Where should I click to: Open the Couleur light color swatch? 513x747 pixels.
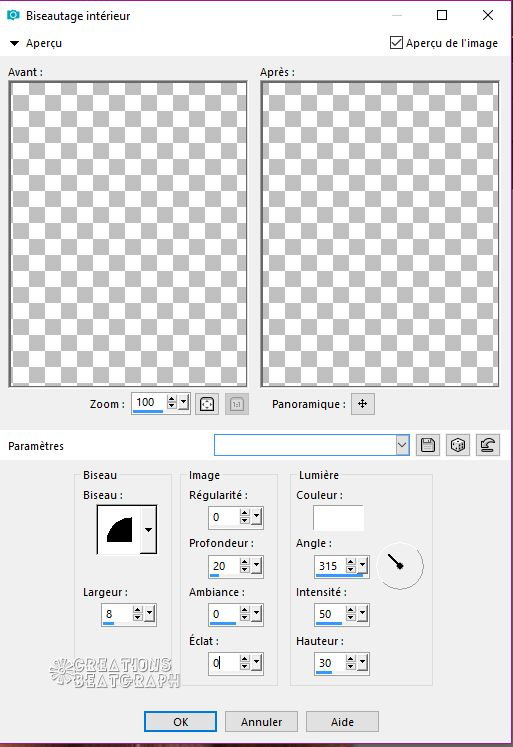[338, 518]
